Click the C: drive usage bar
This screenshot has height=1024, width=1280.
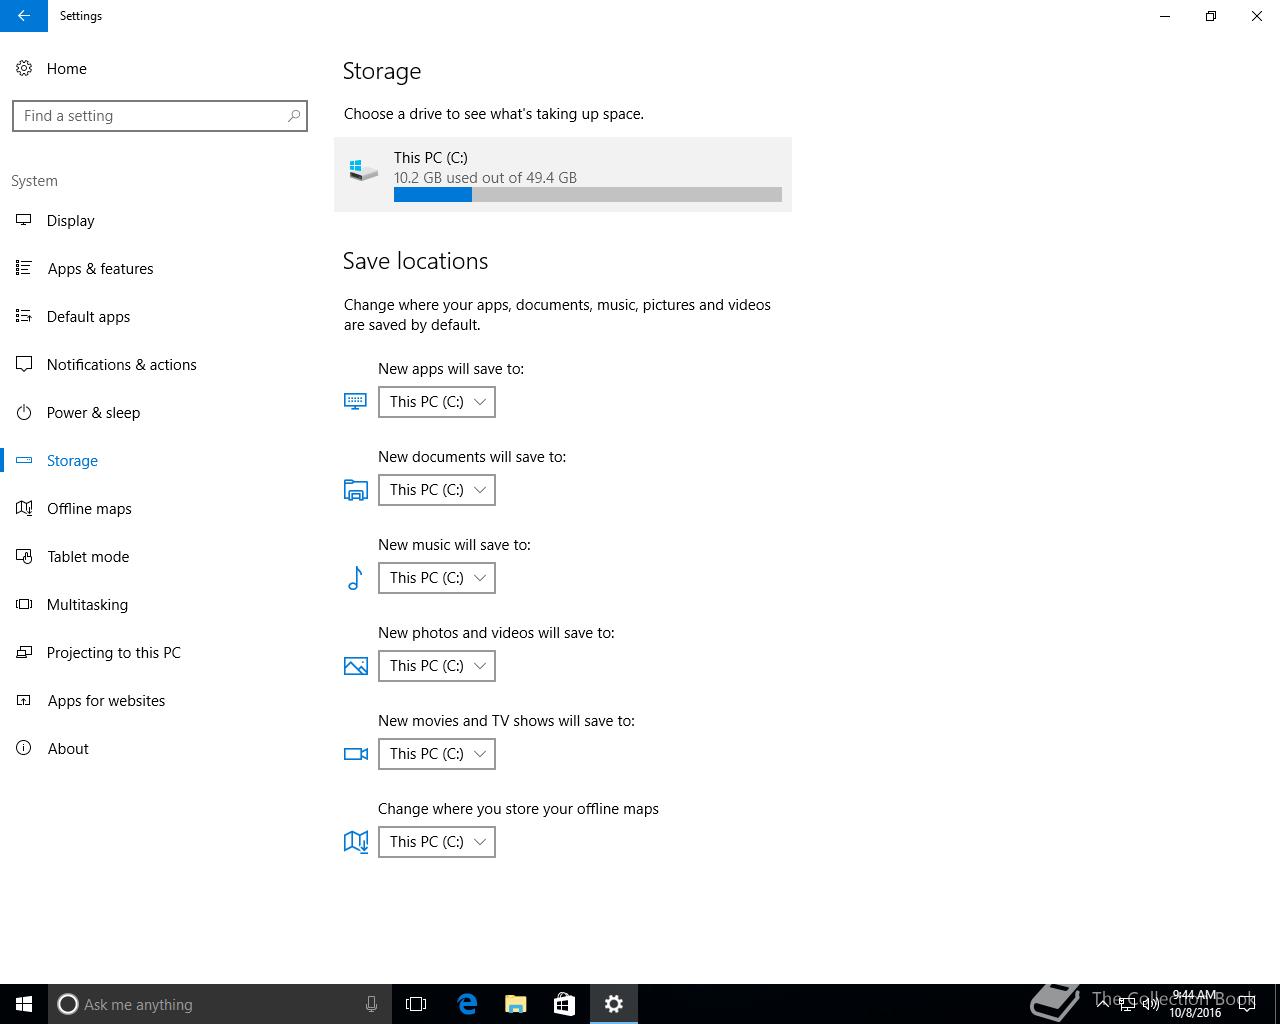tap(588, 195)
